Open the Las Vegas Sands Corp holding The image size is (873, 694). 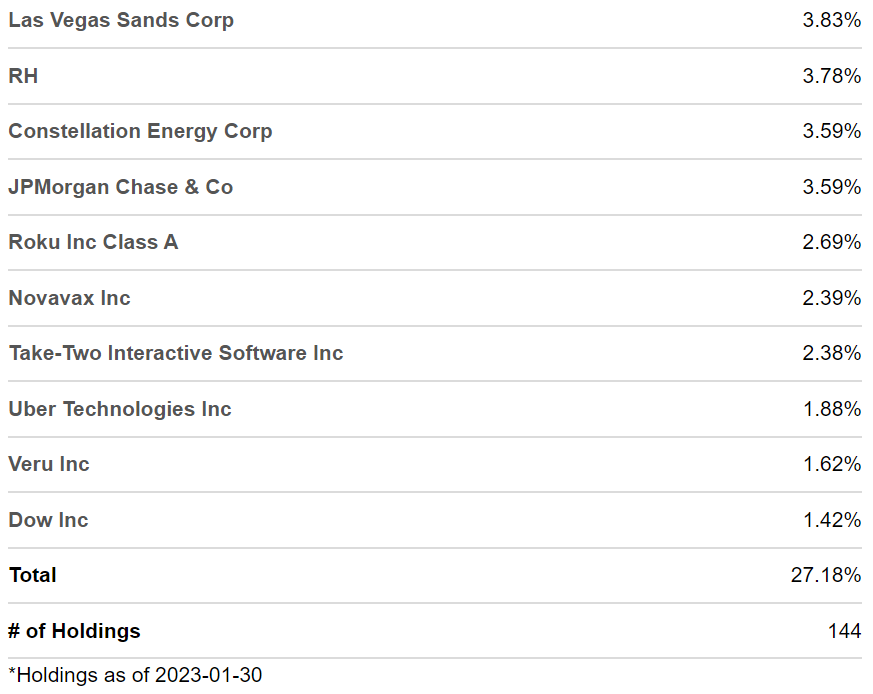click(121, 20)
